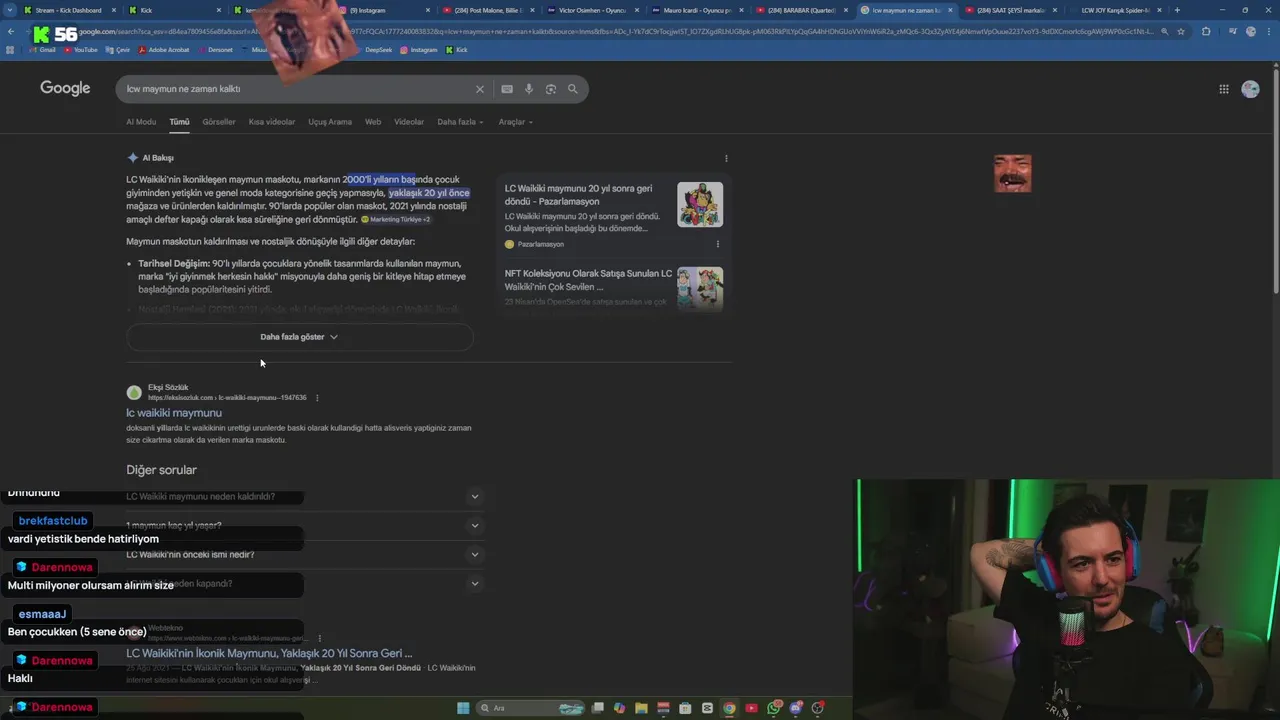The image size is (1280, 720).
Task: Switch to Stream - Kick Dashboard browser tab
Action: tap(68, 10)
